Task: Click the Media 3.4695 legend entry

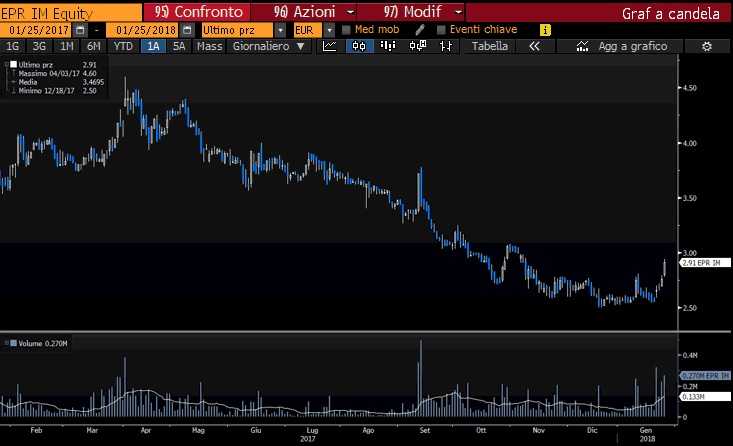Action: pyautogui.click(x=60, y=82)
